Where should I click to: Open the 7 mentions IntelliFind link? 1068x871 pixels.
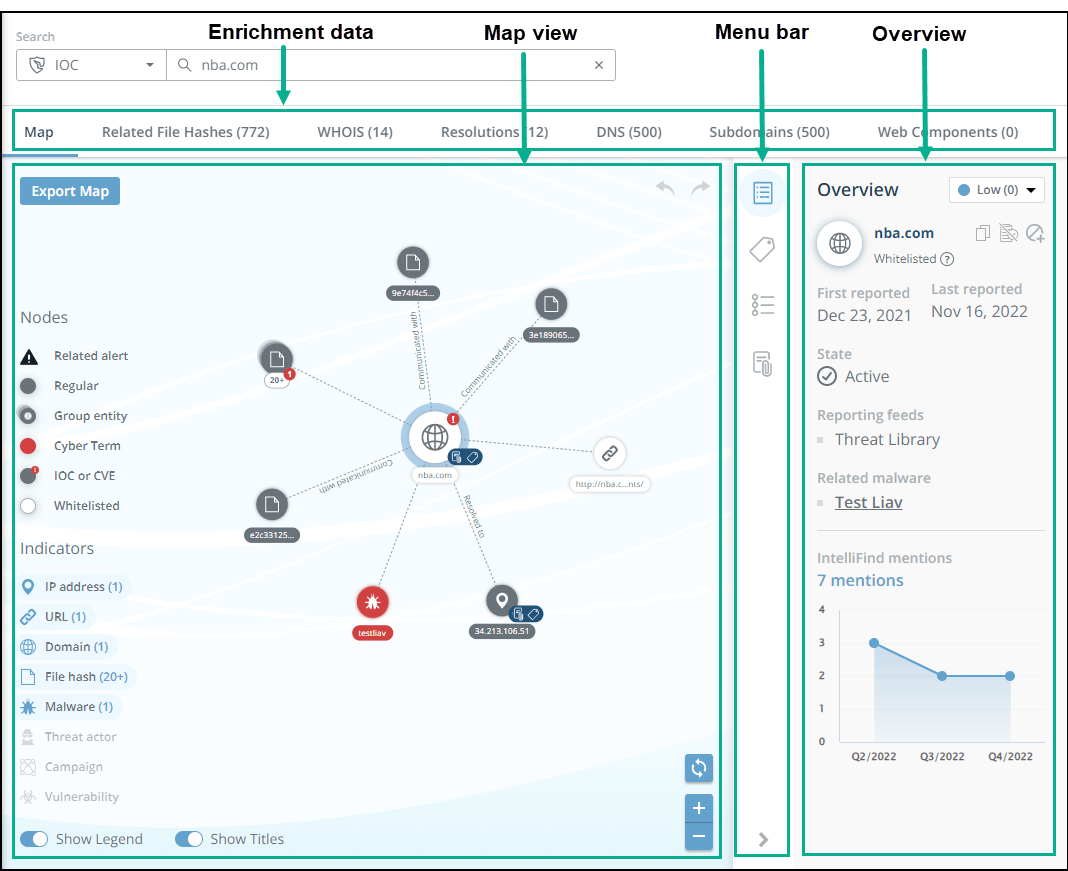(x=860, y=580)
